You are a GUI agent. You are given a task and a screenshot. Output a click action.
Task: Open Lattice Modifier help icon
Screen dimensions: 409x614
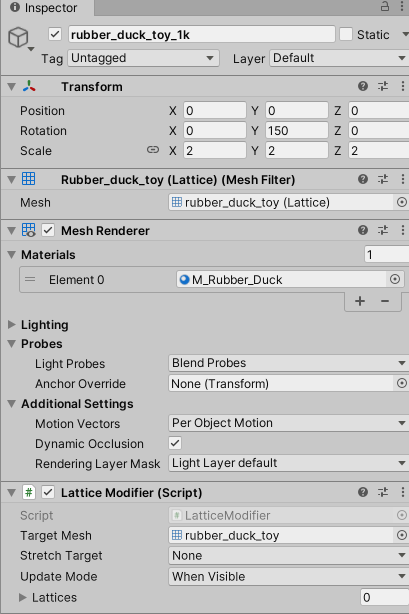(363, 492)
